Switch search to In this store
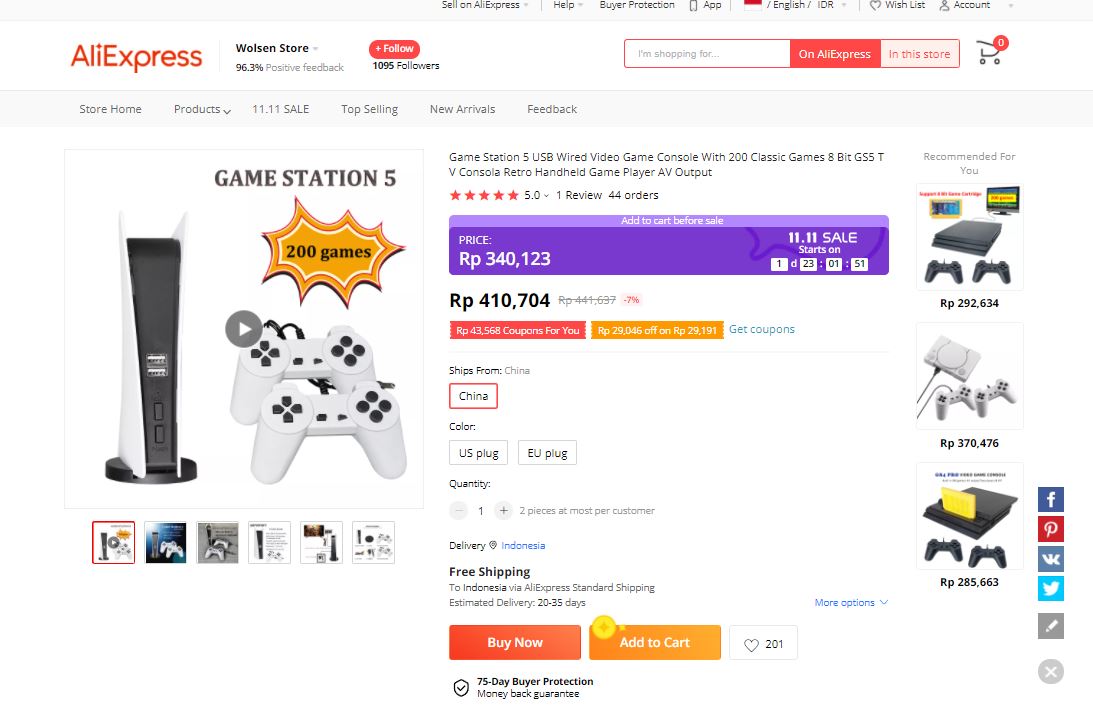The height and width of the screenshot is (709, 1093). 919,53
